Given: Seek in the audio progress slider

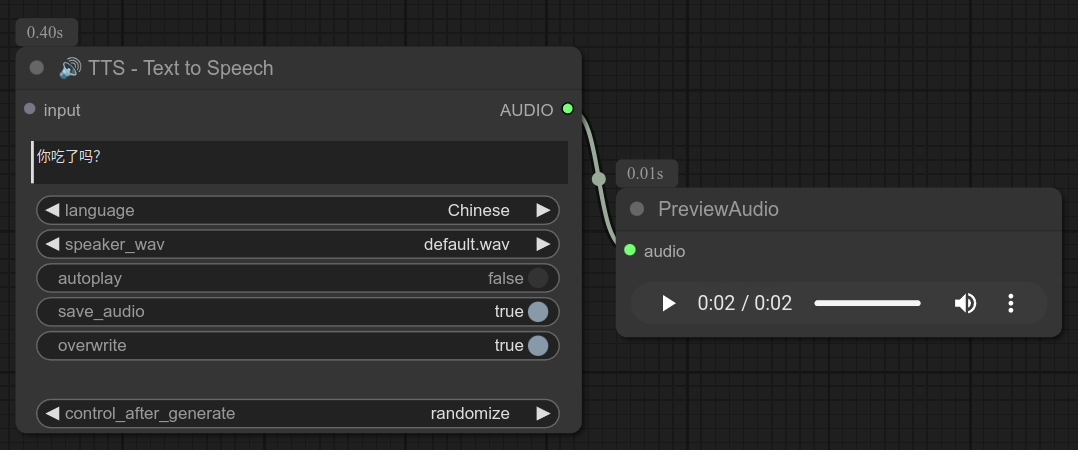Looking at the screenshot, I should point(867,303).
